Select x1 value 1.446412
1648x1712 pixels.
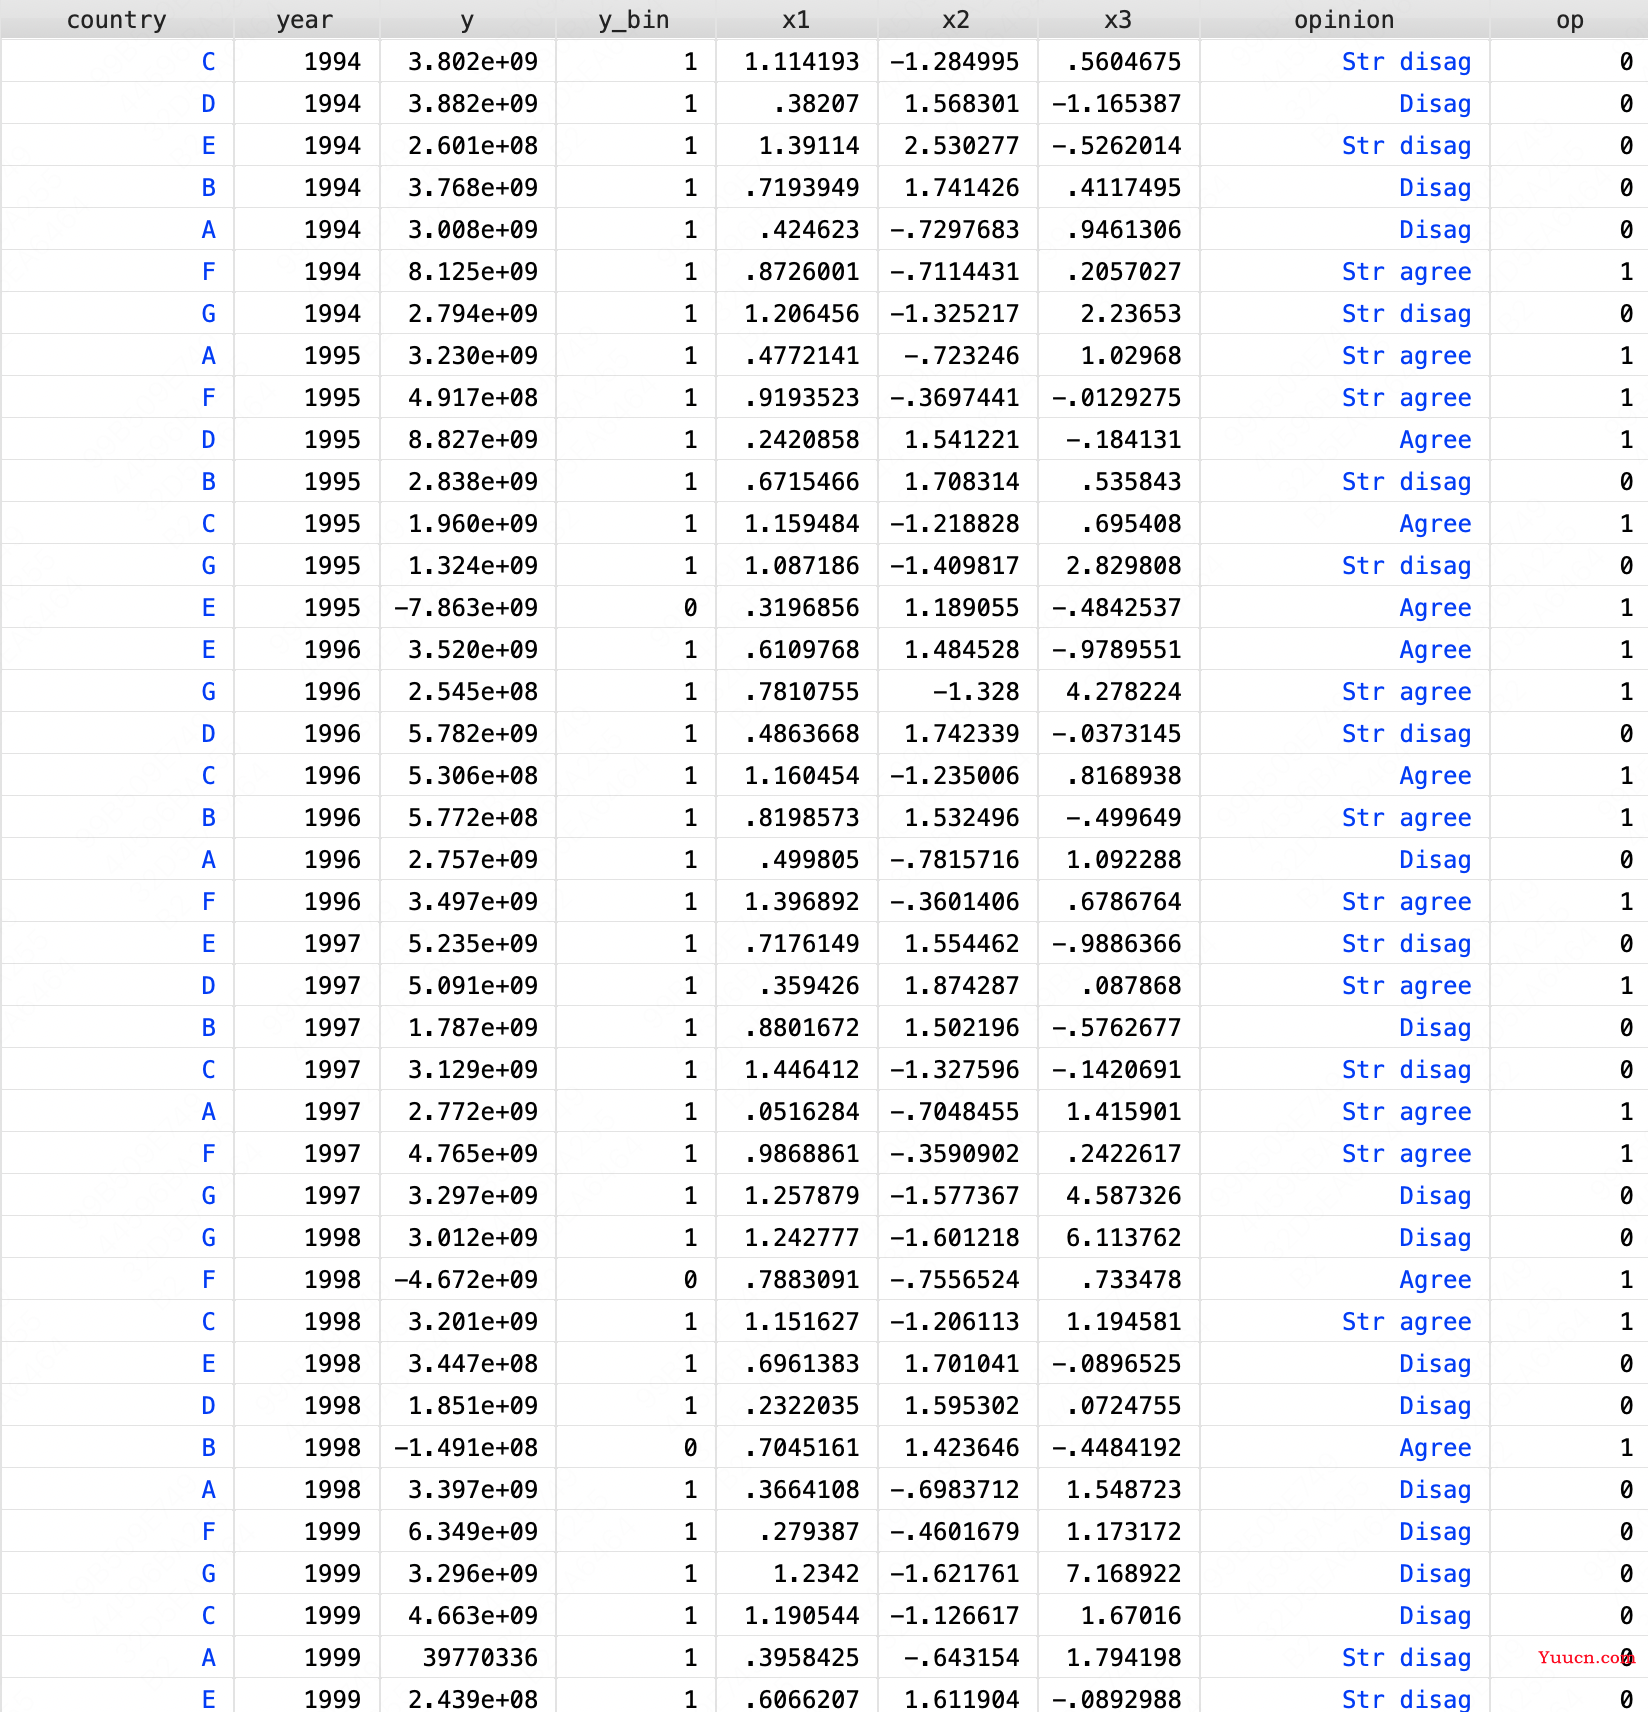802,1070
